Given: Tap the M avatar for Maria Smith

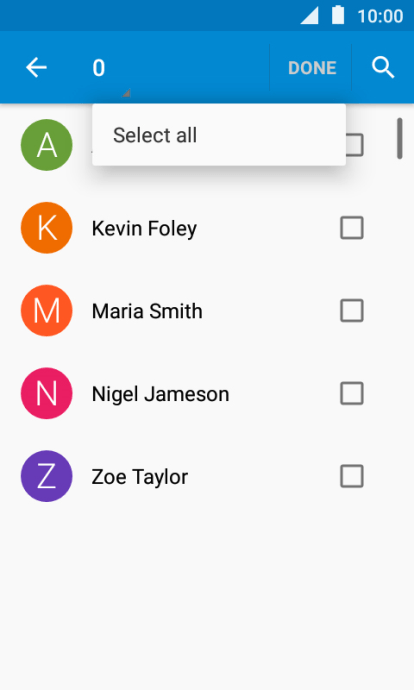Looking at the screenshot, I should 47,311.
